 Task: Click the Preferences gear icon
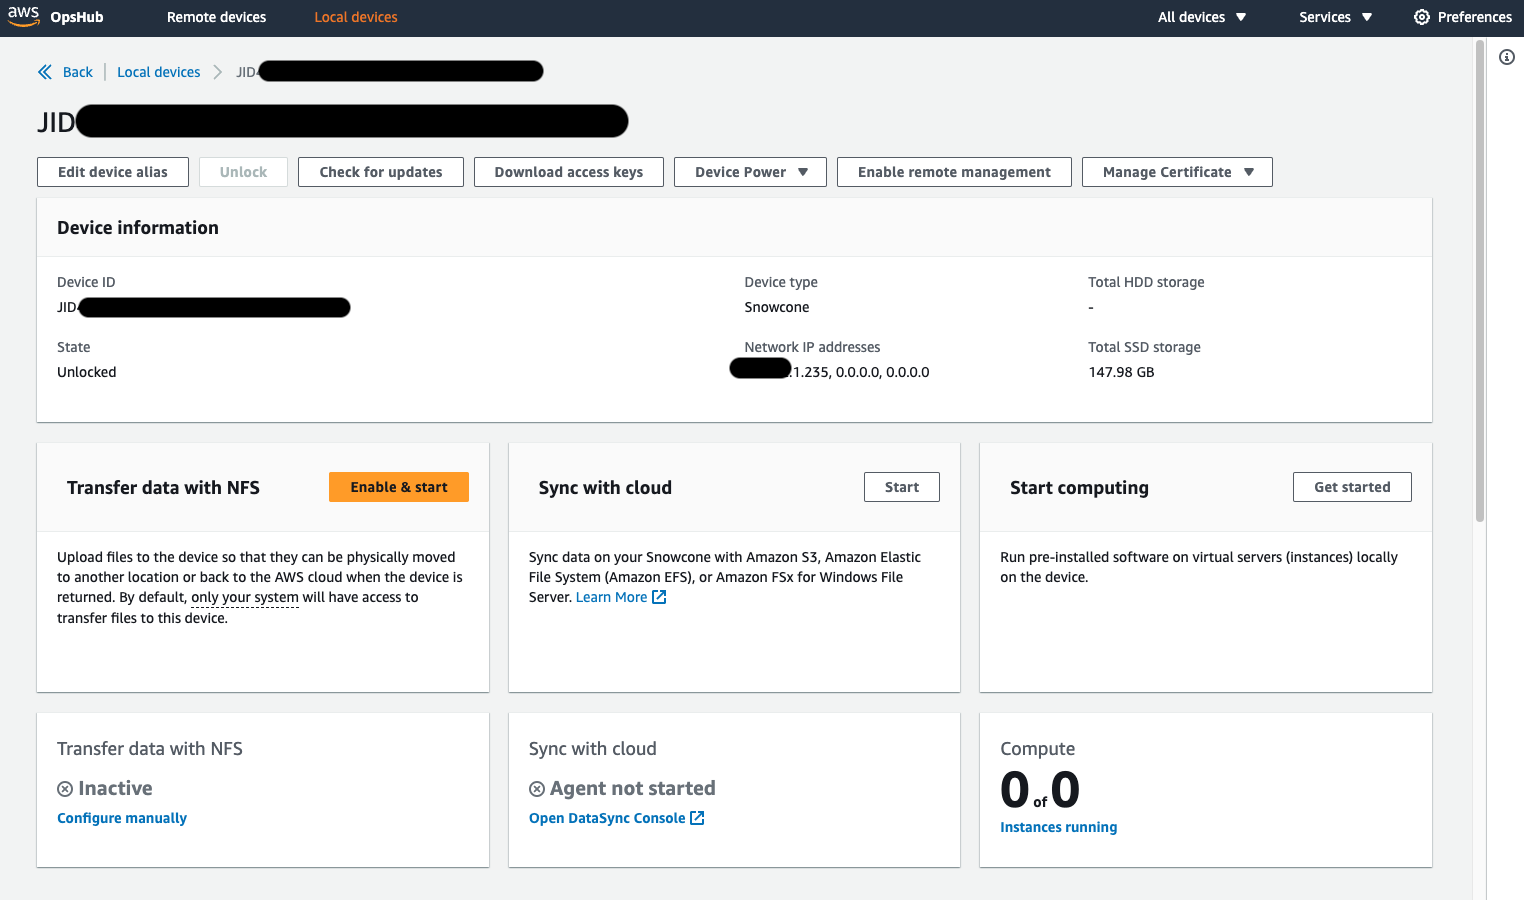coord(1422,17)
